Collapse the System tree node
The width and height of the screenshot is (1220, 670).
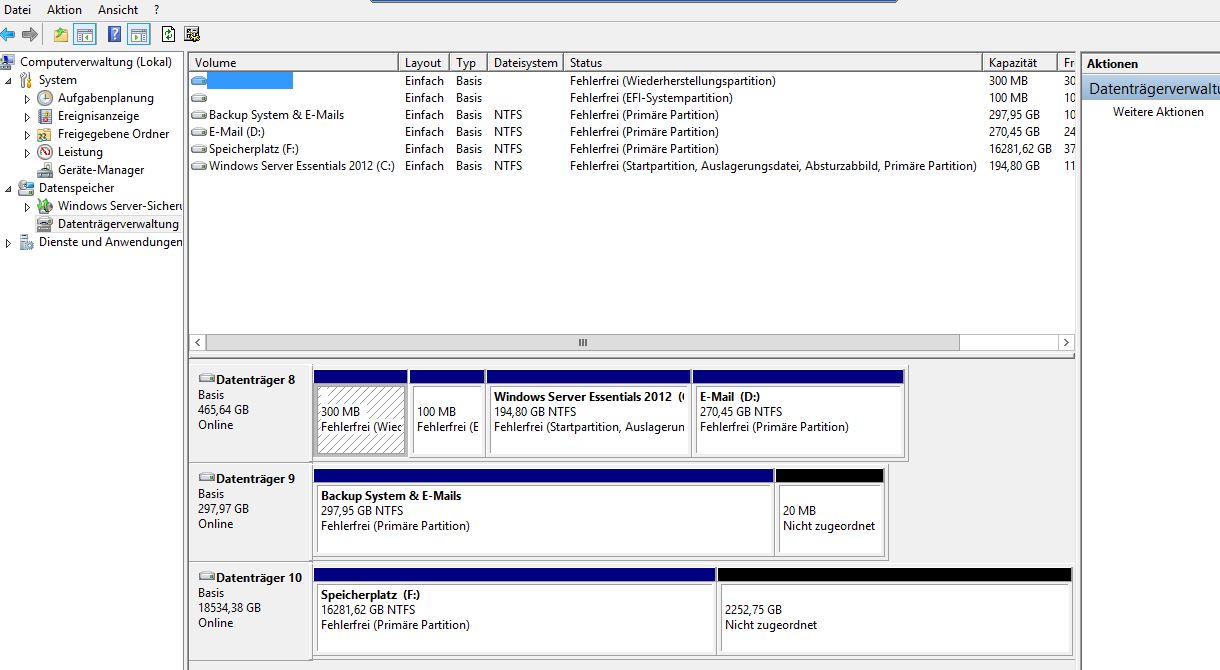tap(9, 80)
